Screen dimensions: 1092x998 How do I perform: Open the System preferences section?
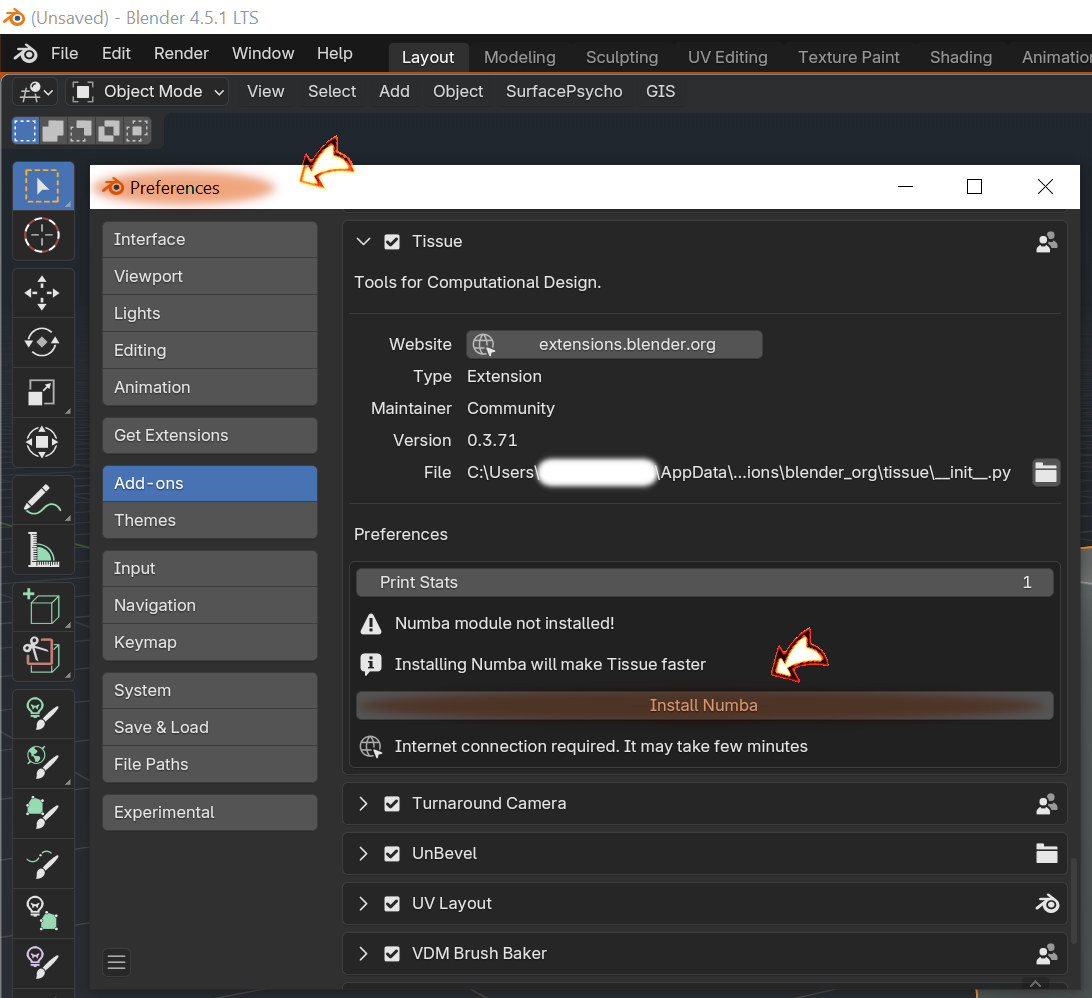click(x=210, y=690)
